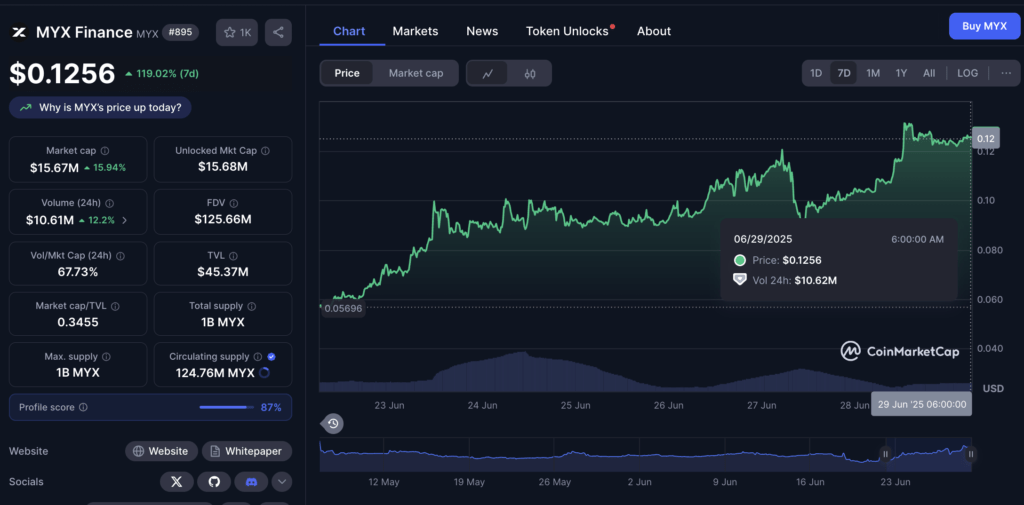Screen dimensions: 1024x505
Task: Click the #895 rank badge
Action: (180, 32)
